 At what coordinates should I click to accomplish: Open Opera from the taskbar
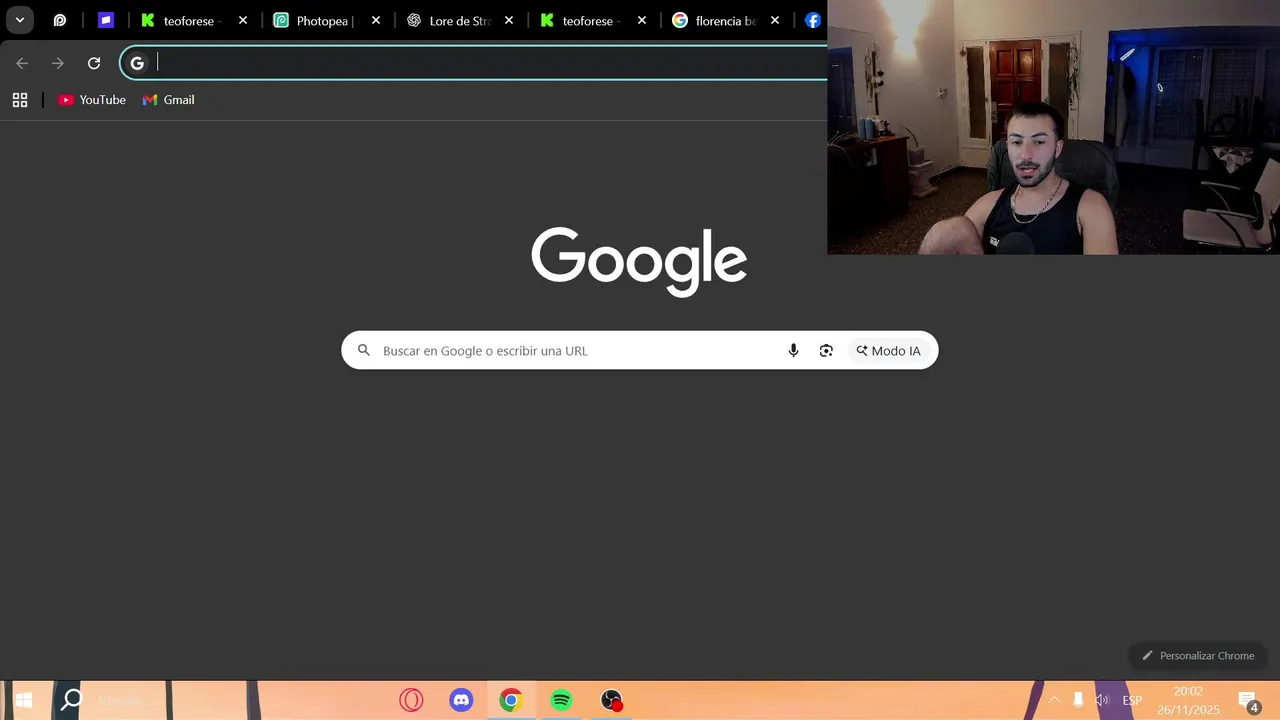(411, 700)
